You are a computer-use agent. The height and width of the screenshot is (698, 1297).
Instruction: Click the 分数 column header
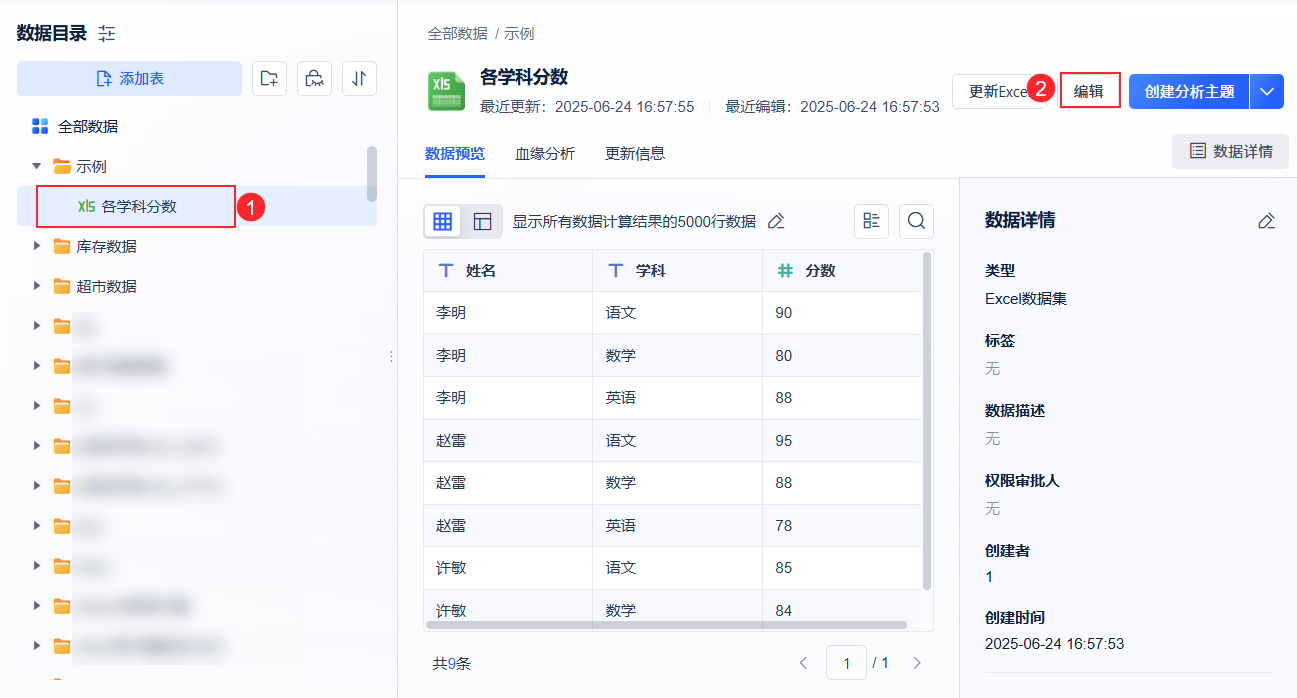pyautogui.click(x=842, y=271)
